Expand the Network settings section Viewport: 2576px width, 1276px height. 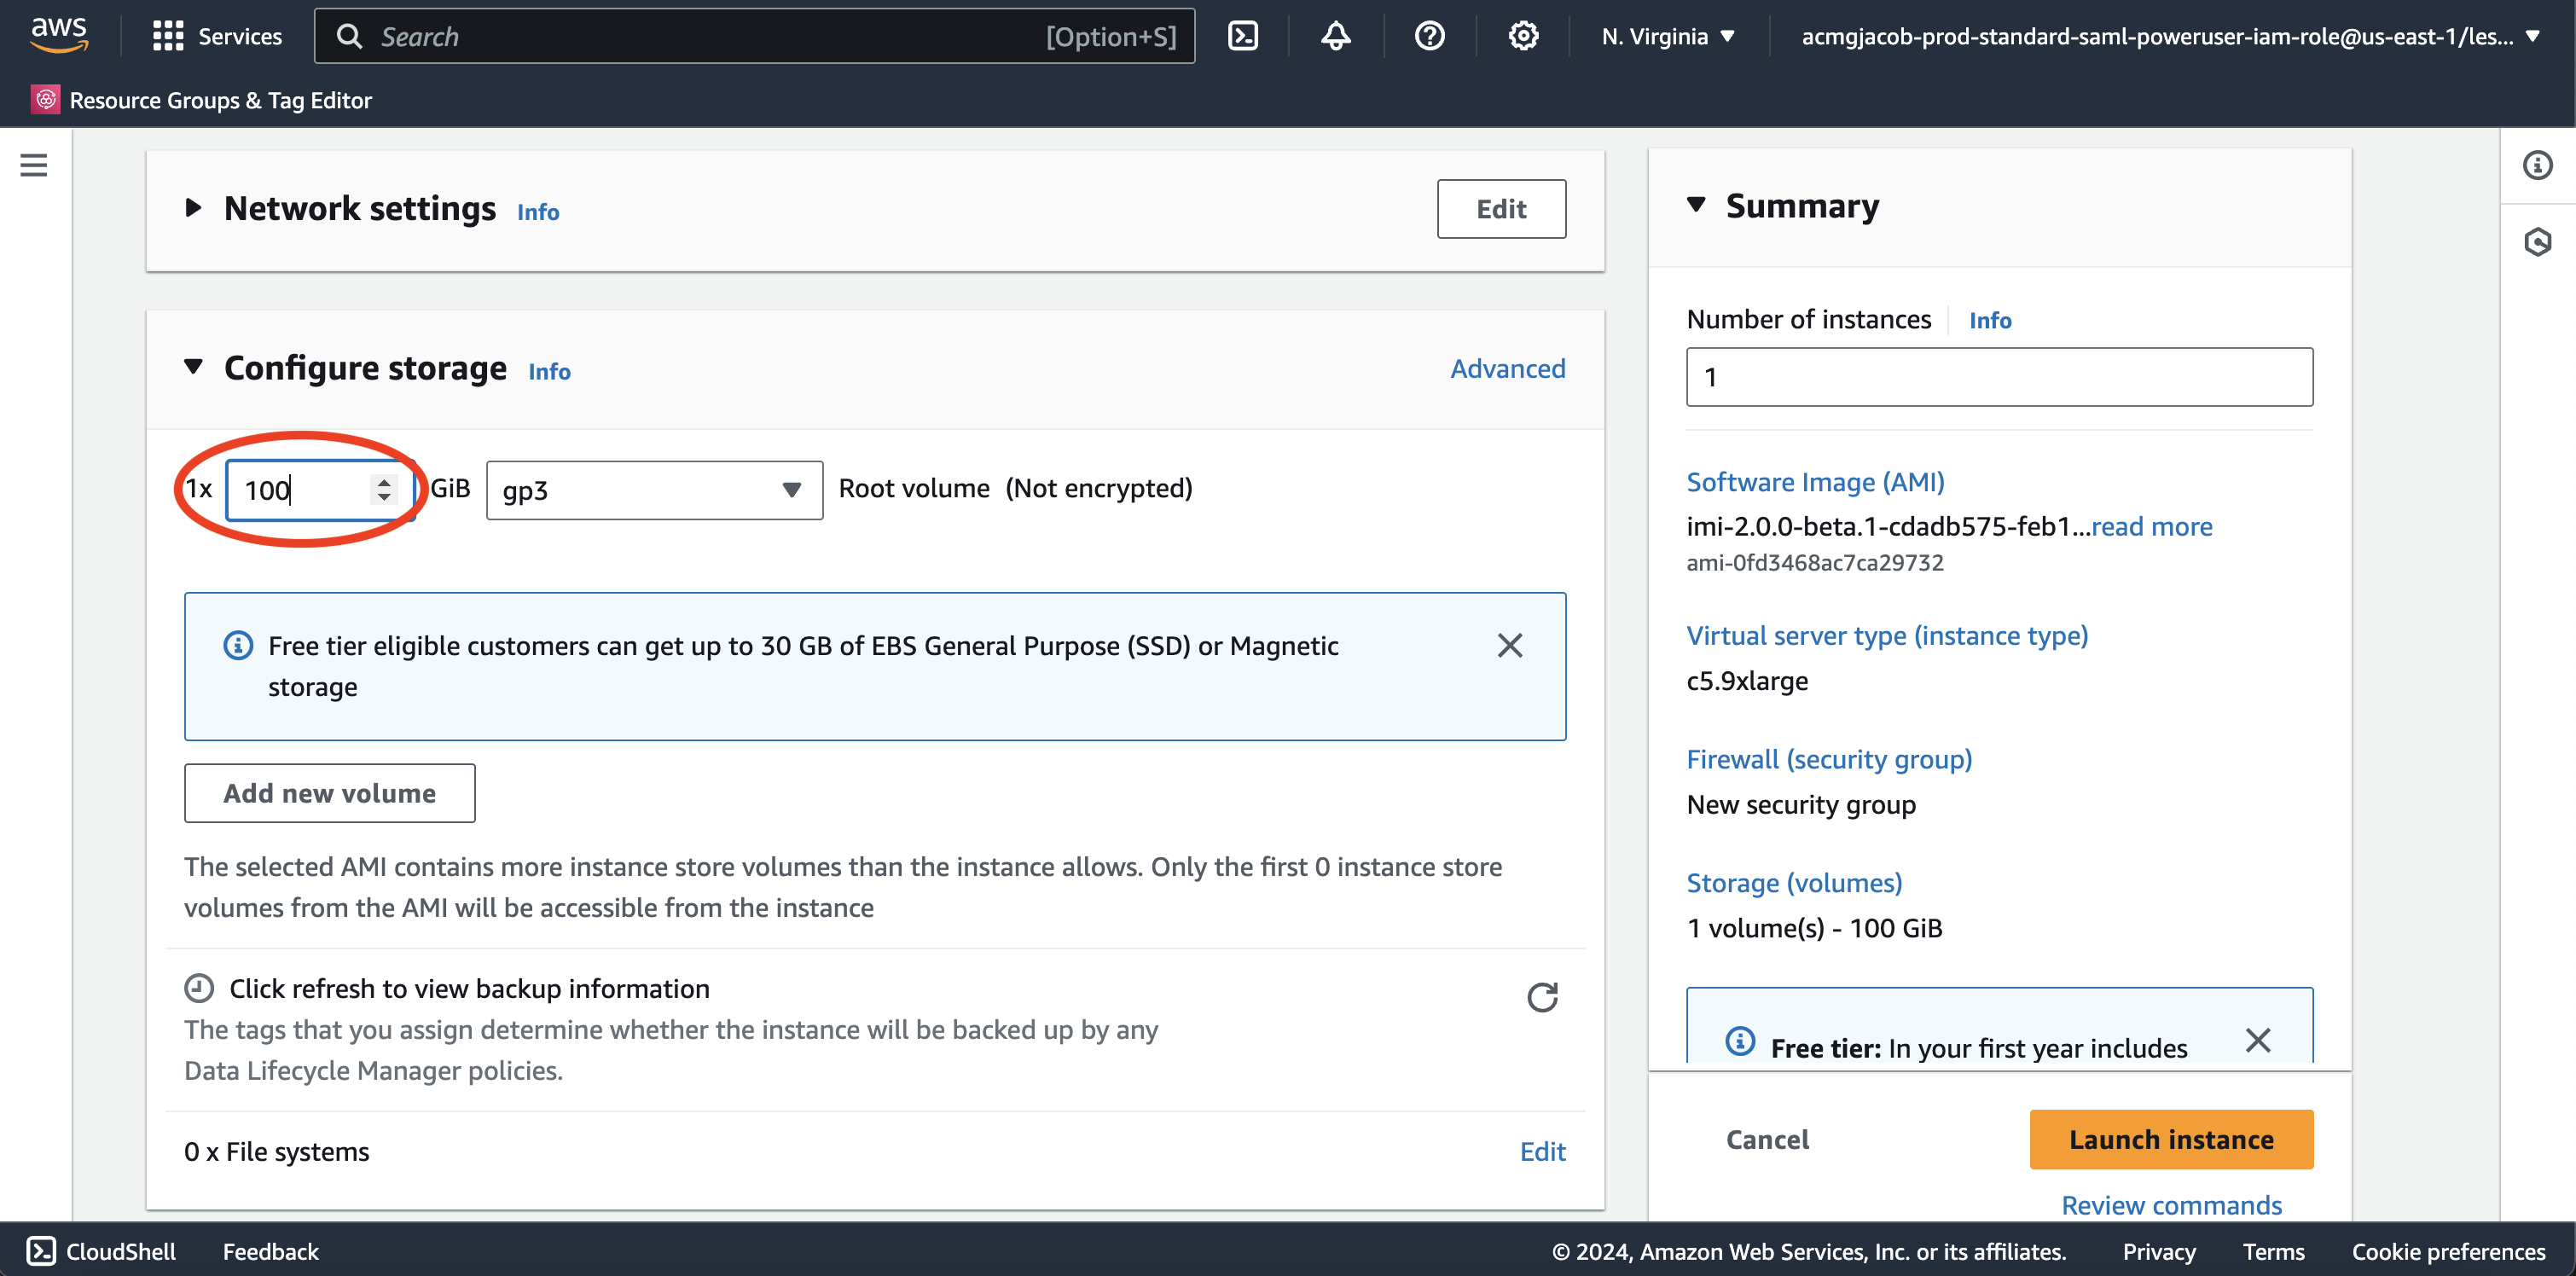(x=194, y=208)
